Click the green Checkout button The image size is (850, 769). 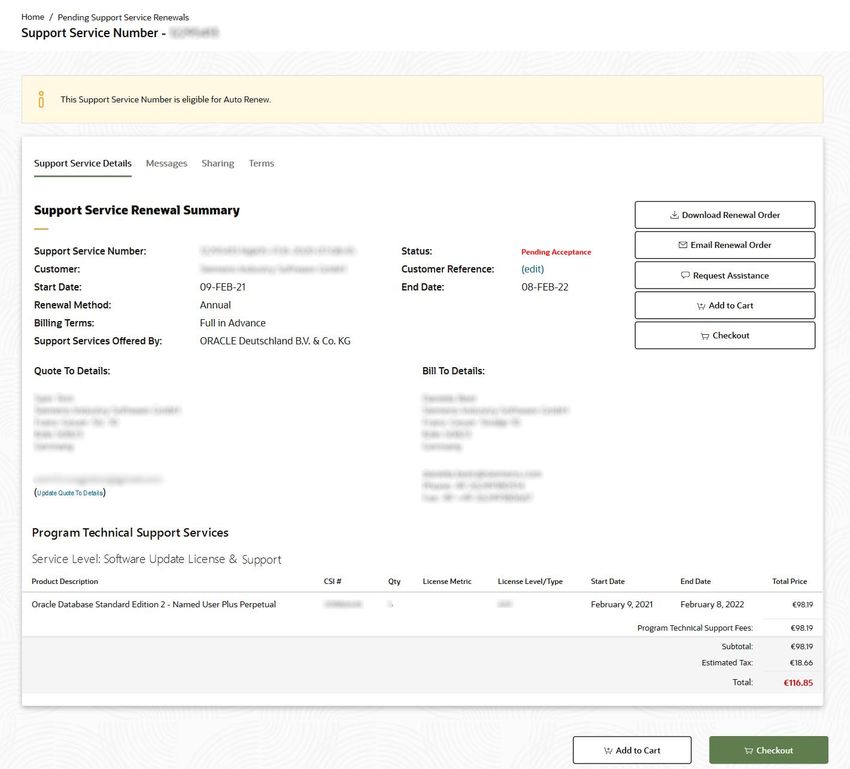point(769,750)
